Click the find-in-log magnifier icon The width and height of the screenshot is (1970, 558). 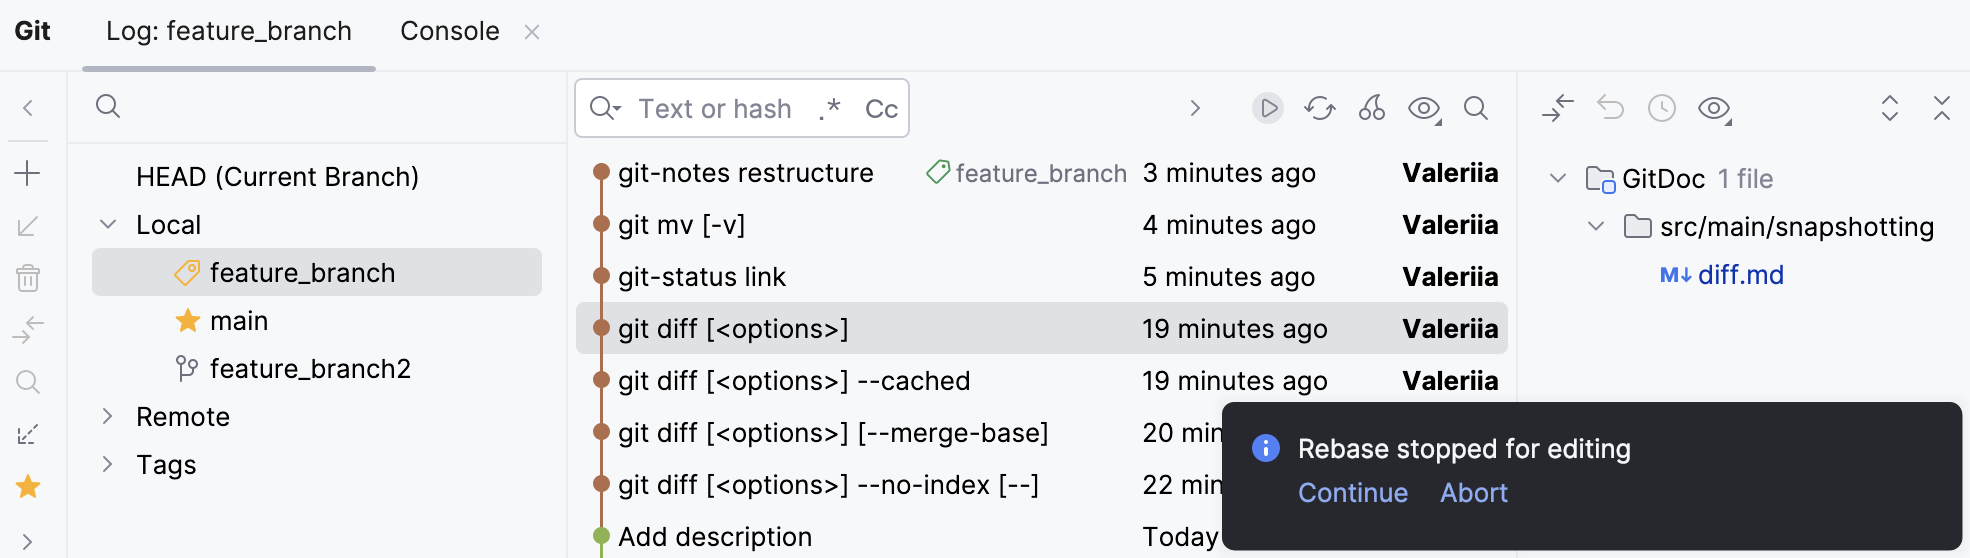click(1476, 108)
